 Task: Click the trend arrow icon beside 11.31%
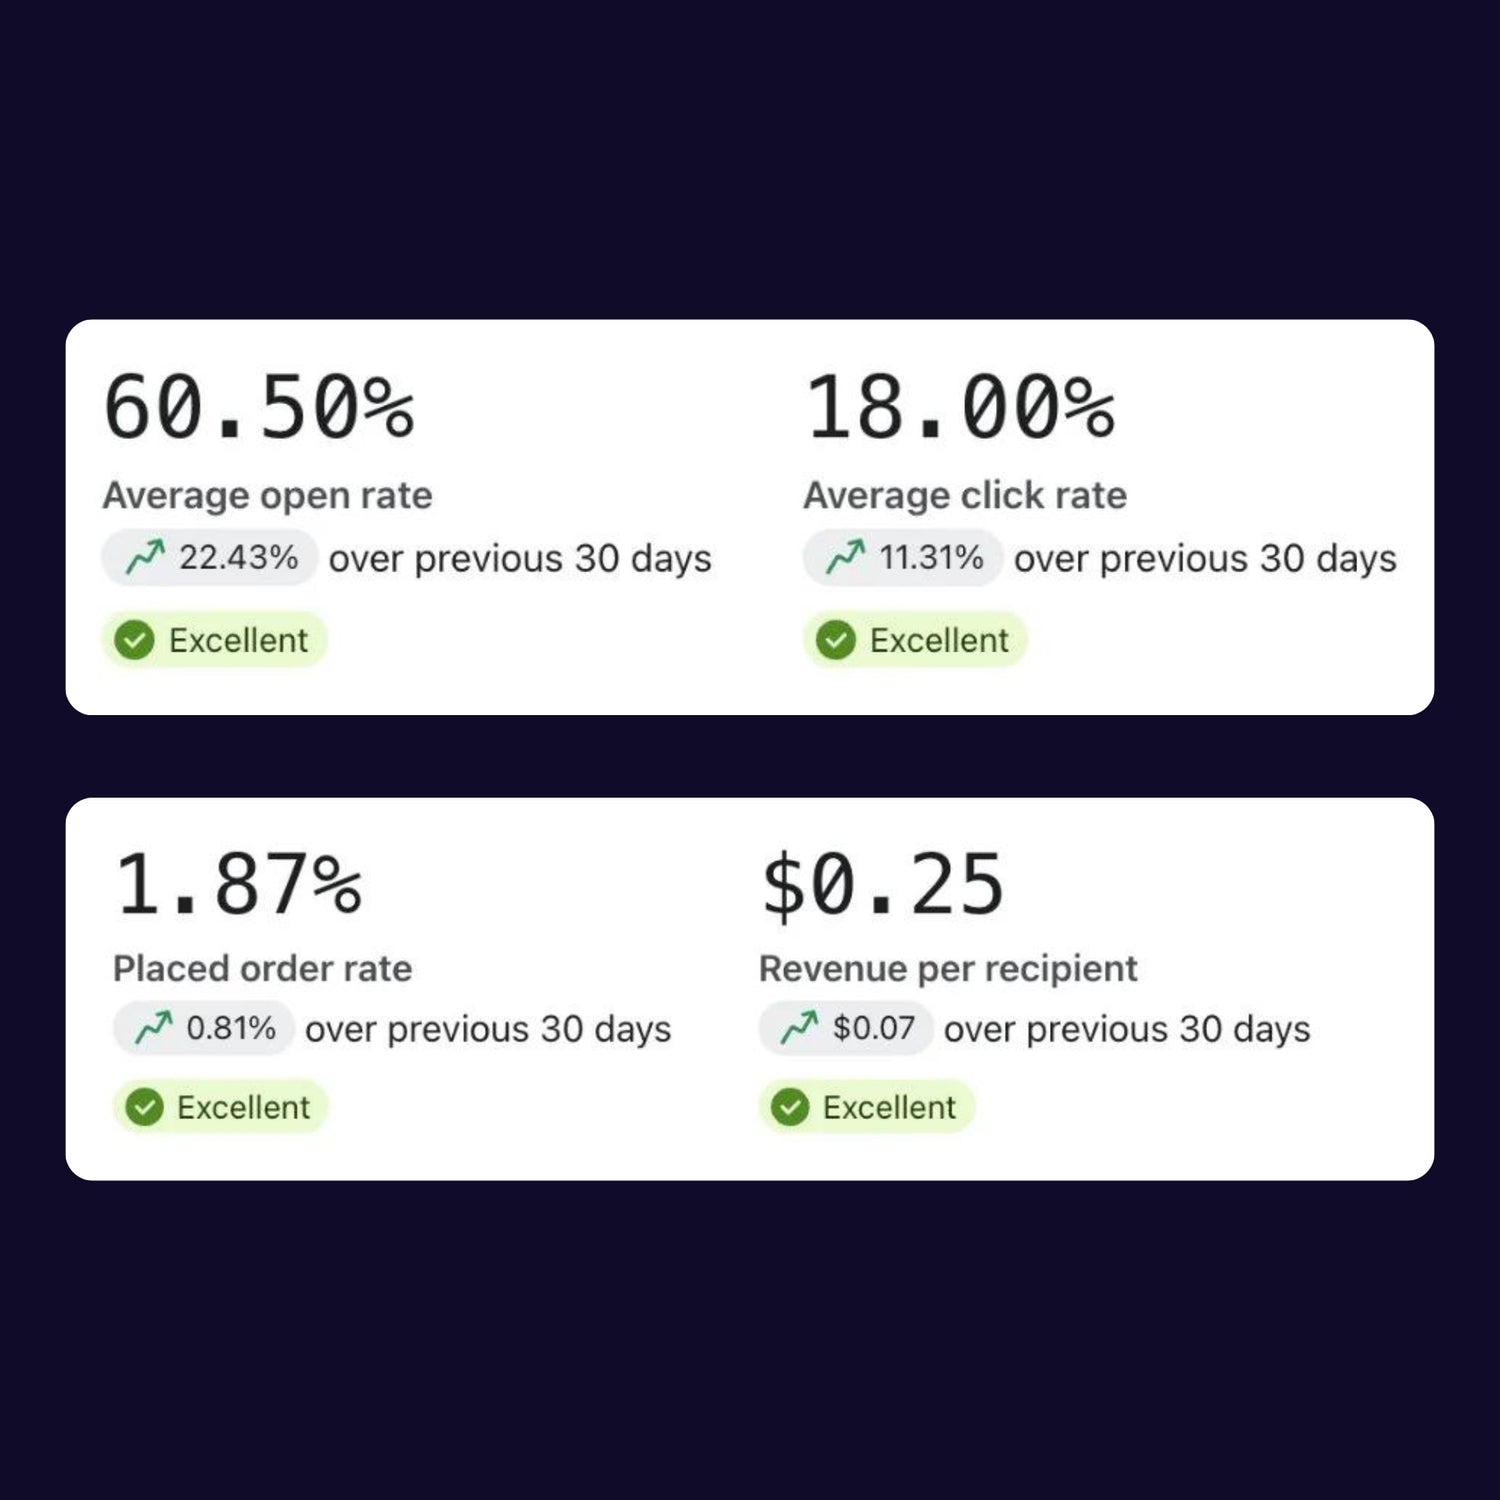point(845,557)
